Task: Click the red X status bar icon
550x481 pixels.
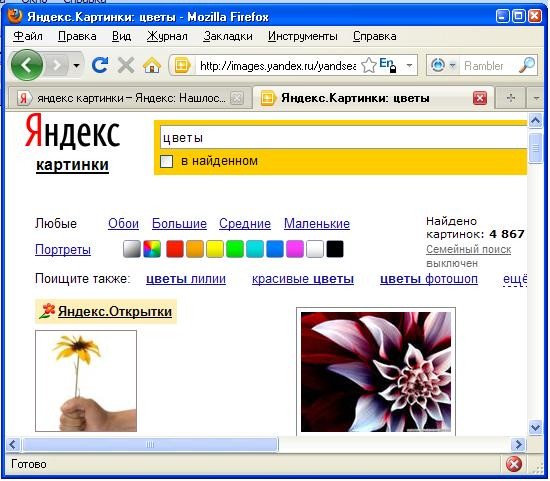Action: pos(514,465)
